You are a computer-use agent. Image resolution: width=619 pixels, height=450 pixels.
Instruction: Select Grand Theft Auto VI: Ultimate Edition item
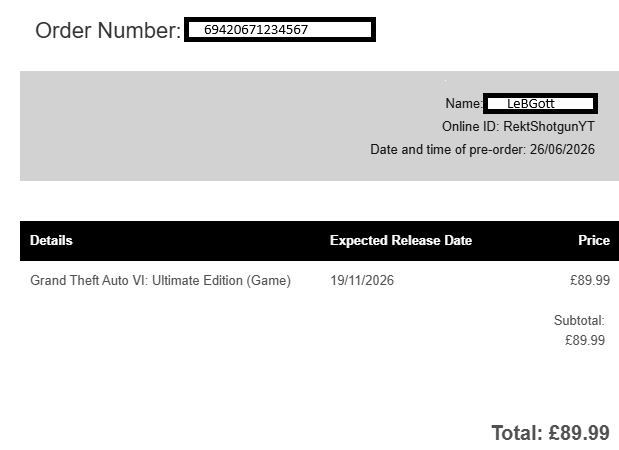[160, 281]
